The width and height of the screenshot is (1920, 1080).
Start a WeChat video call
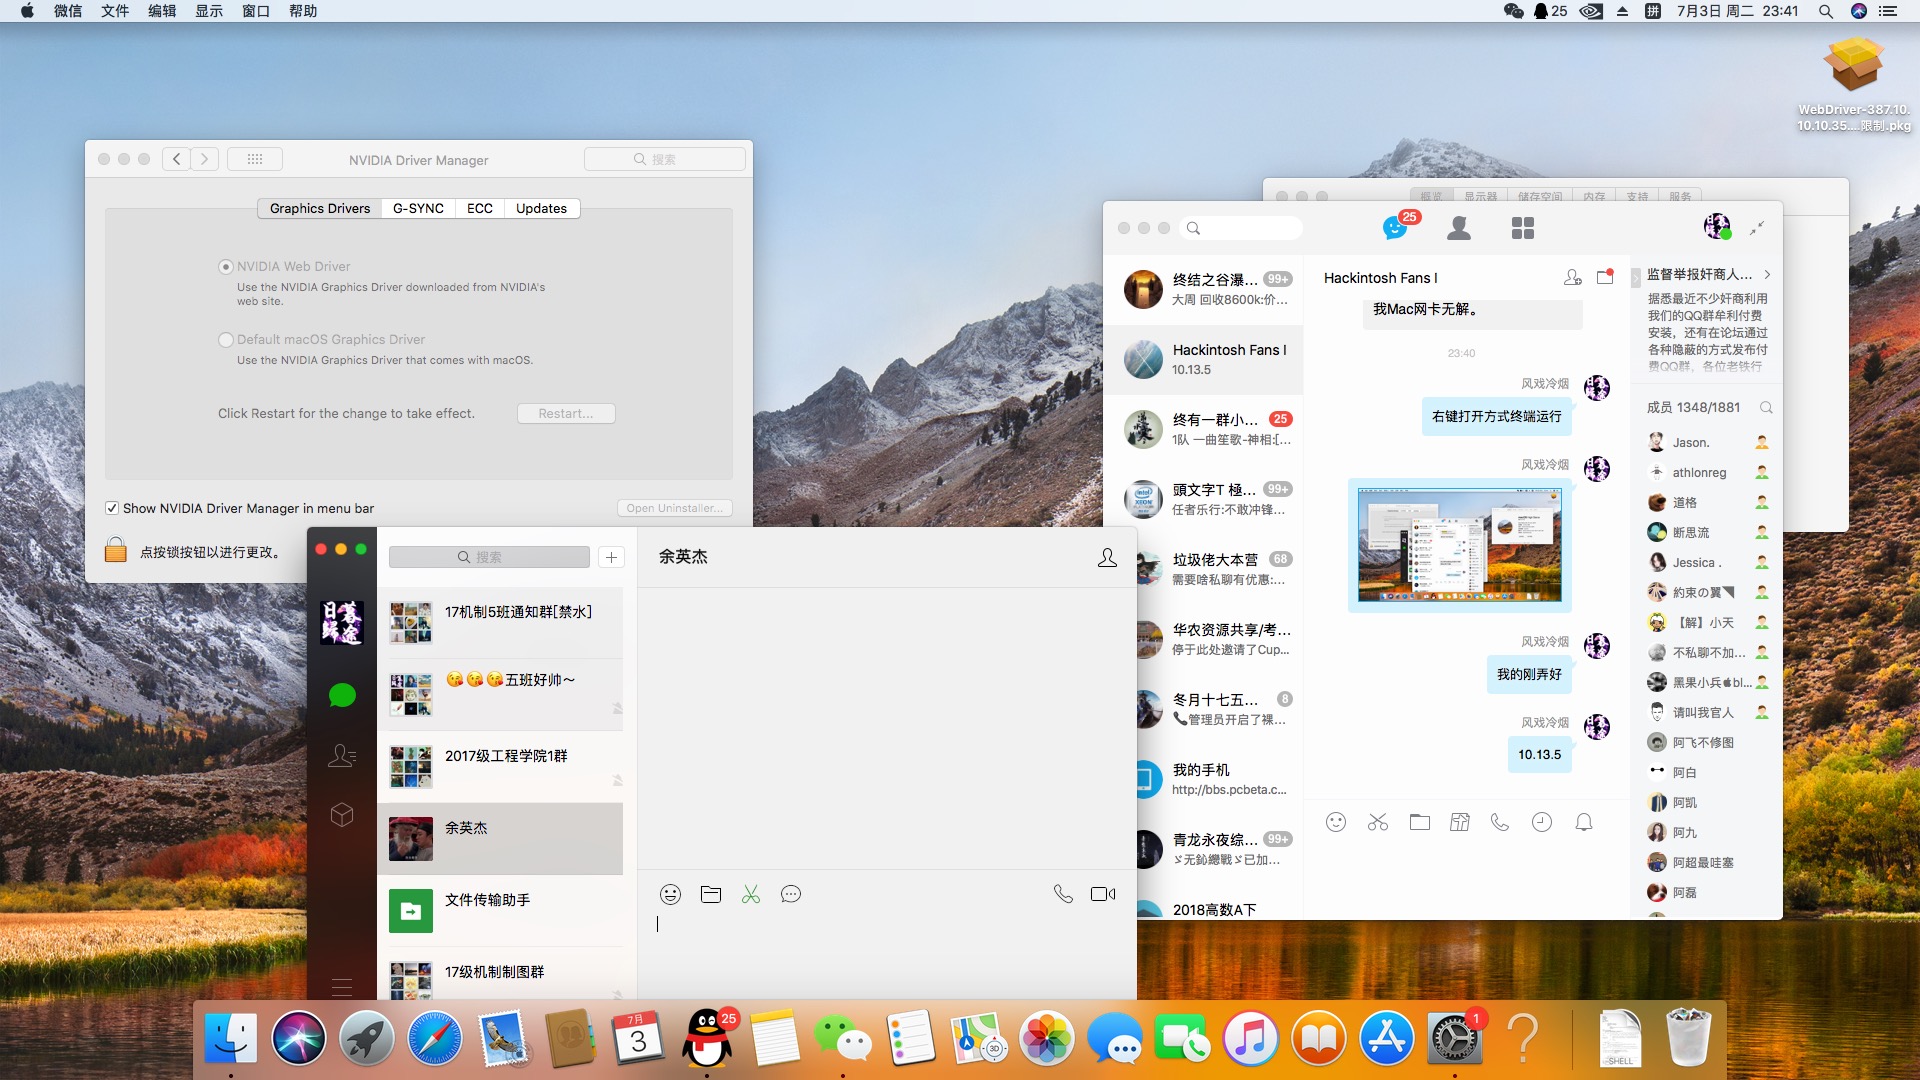pyautogui.click(x=1103, y=894)
